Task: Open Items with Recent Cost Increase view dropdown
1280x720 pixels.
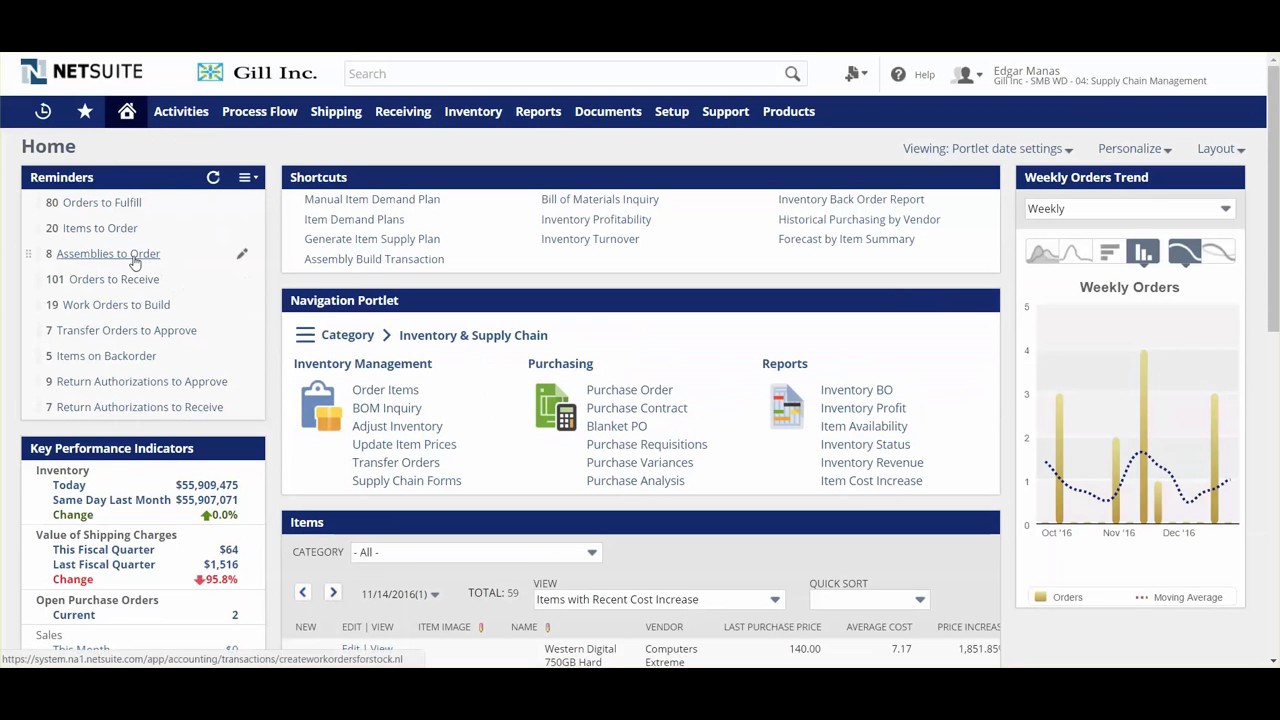Action: [x=658, y=599]
